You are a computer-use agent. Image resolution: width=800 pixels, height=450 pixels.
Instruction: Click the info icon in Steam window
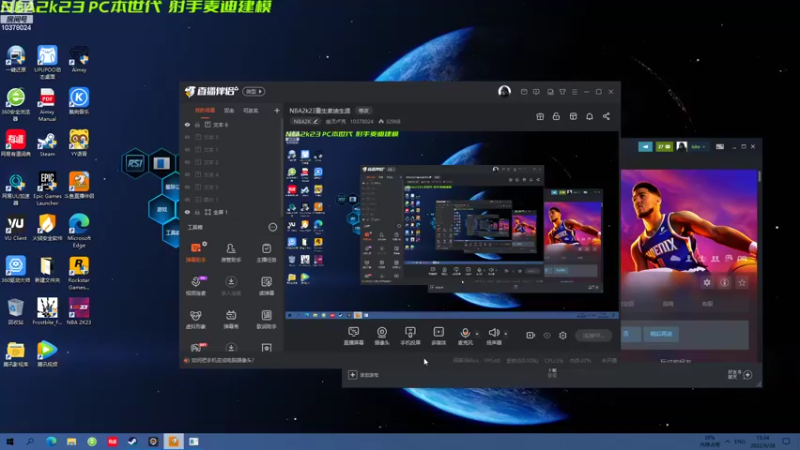[724, 282]
